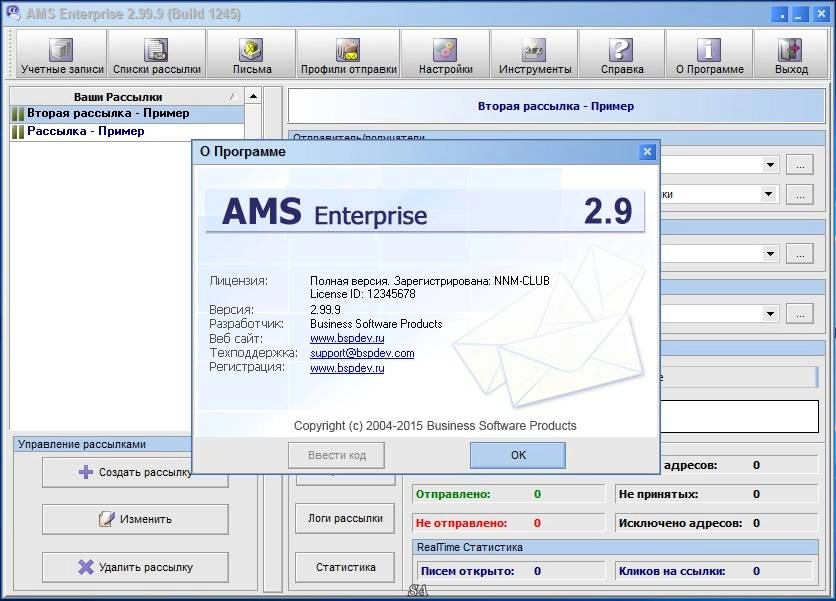Viewport: 836px width, 601px height.
Task: Select mailing Рассылка - Пример
Action: coord(127,131)
